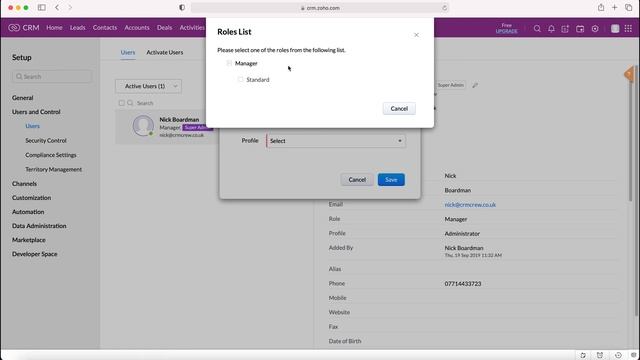Open the CRM search magnifier icon
The width and height of the screenshot is (640, 360).
(x=537, y=29)
